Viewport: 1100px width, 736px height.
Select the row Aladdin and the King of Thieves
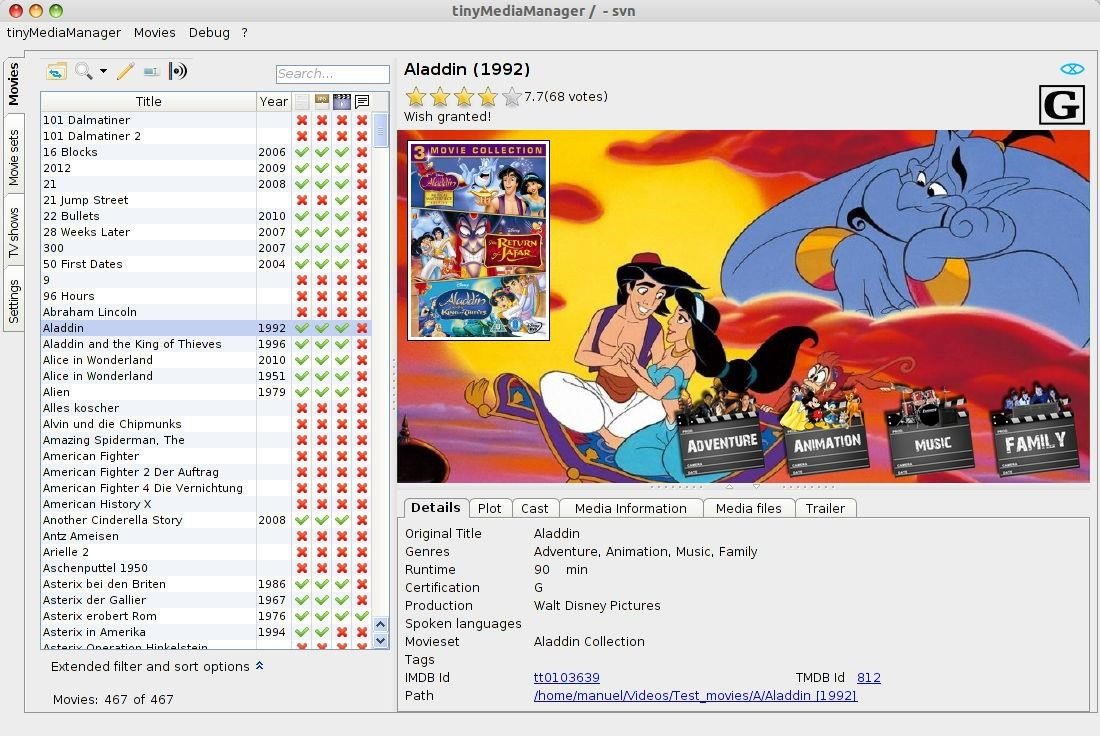206,344
